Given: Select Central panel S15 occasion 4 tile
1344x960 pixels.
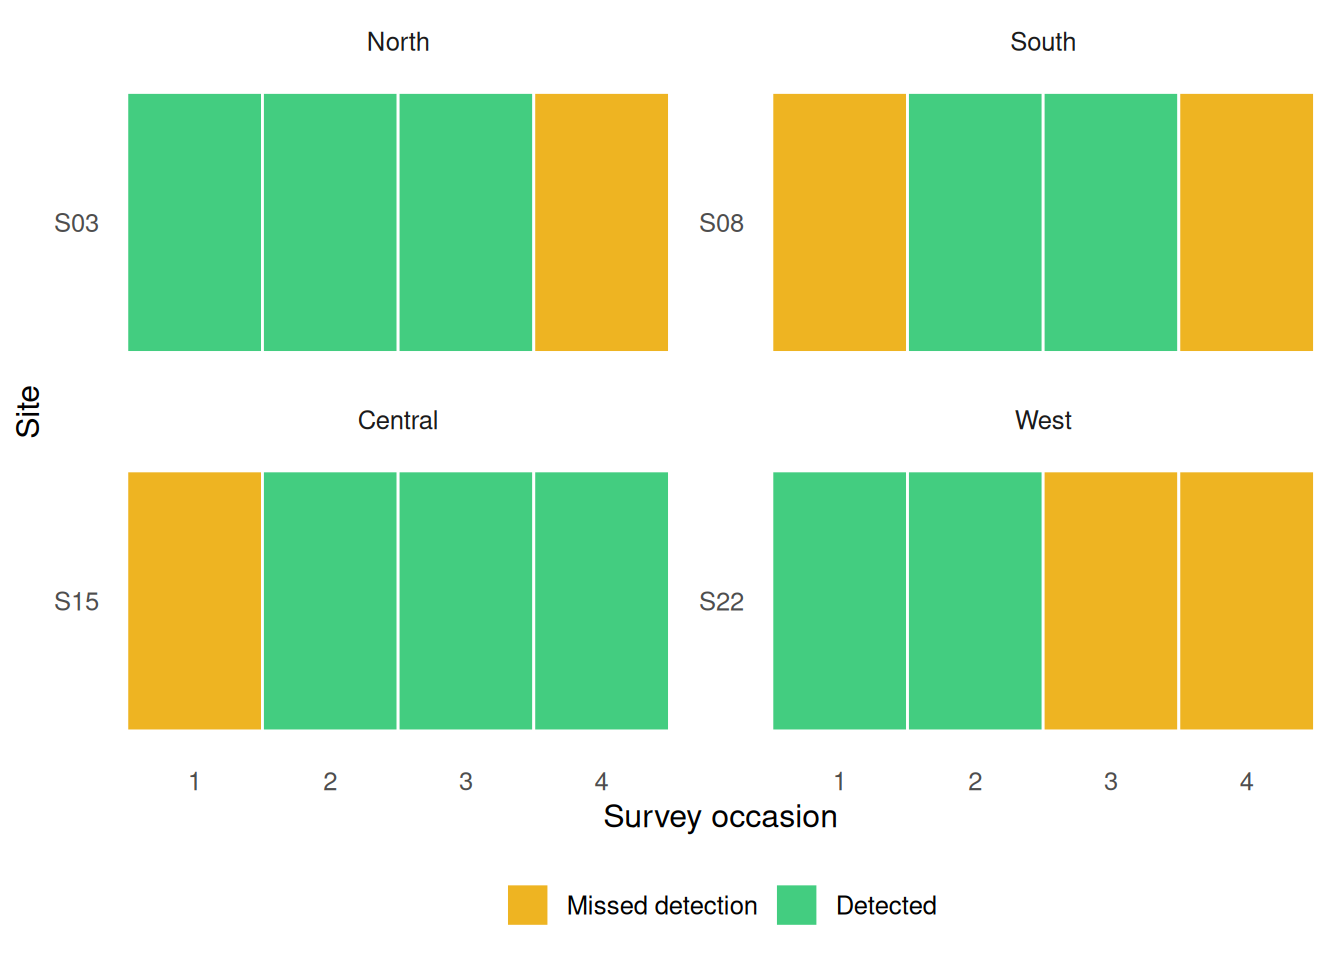Looking at the screenshot, I should tap(601, 600).
